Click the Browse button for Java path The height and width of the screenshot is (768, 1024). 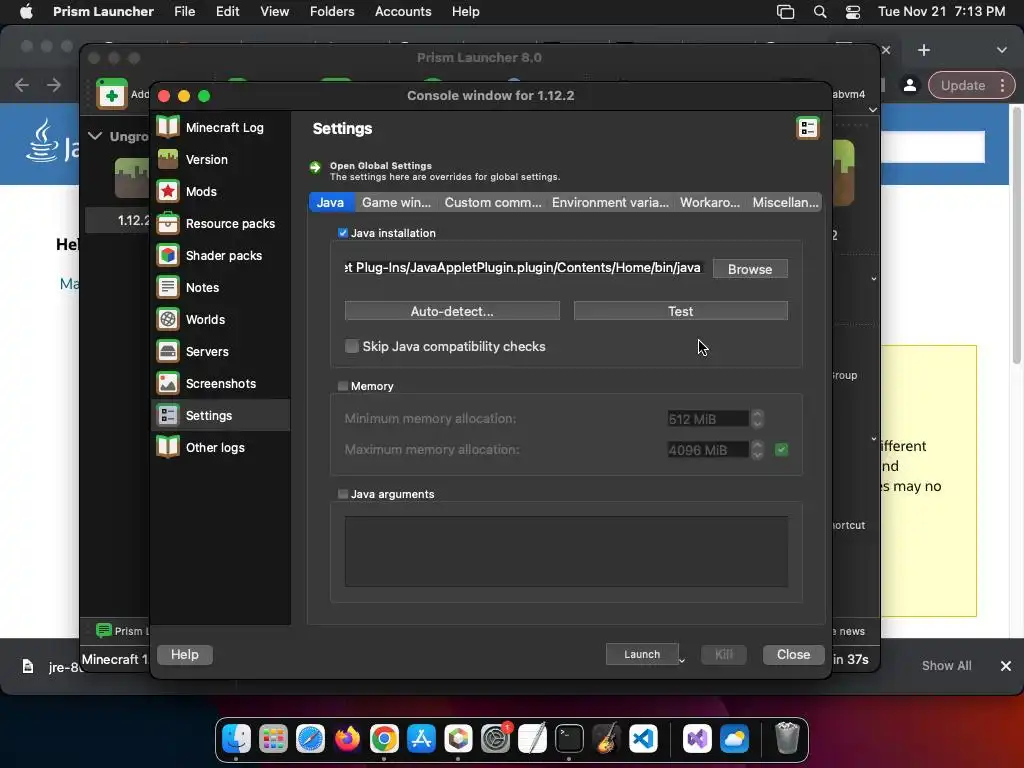coord(750,269)
